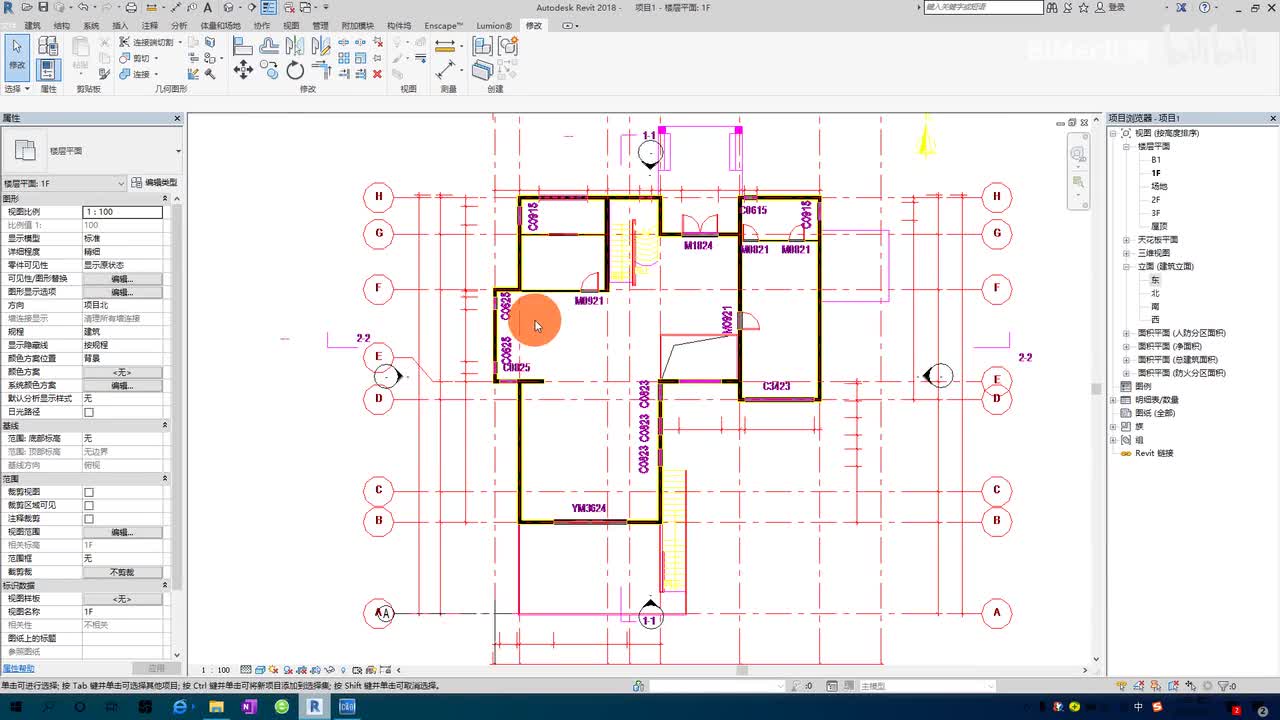
Task: Select the Mirror Draw Axis tool
Action: [x=321, y=46]
